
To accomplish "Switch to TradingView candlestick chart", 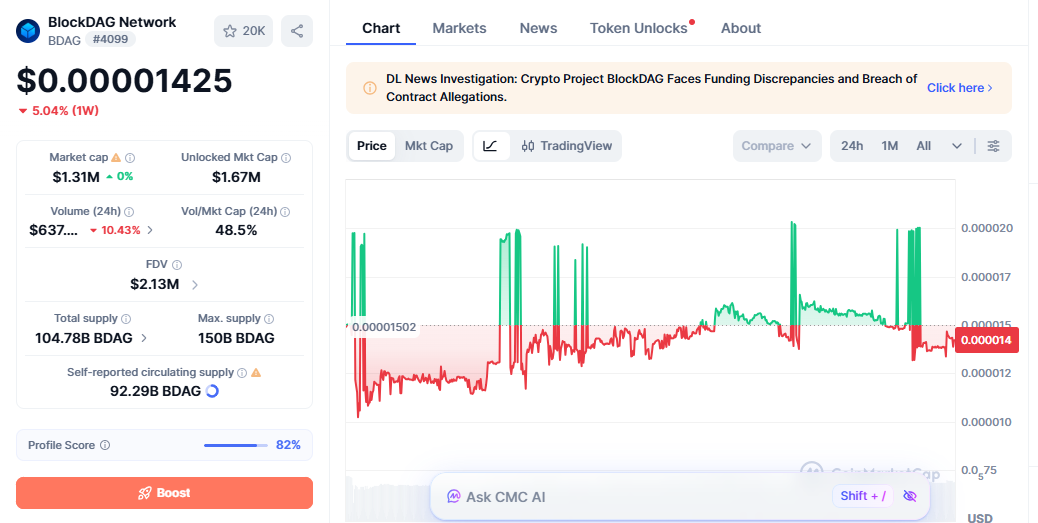I will point(567,146).
